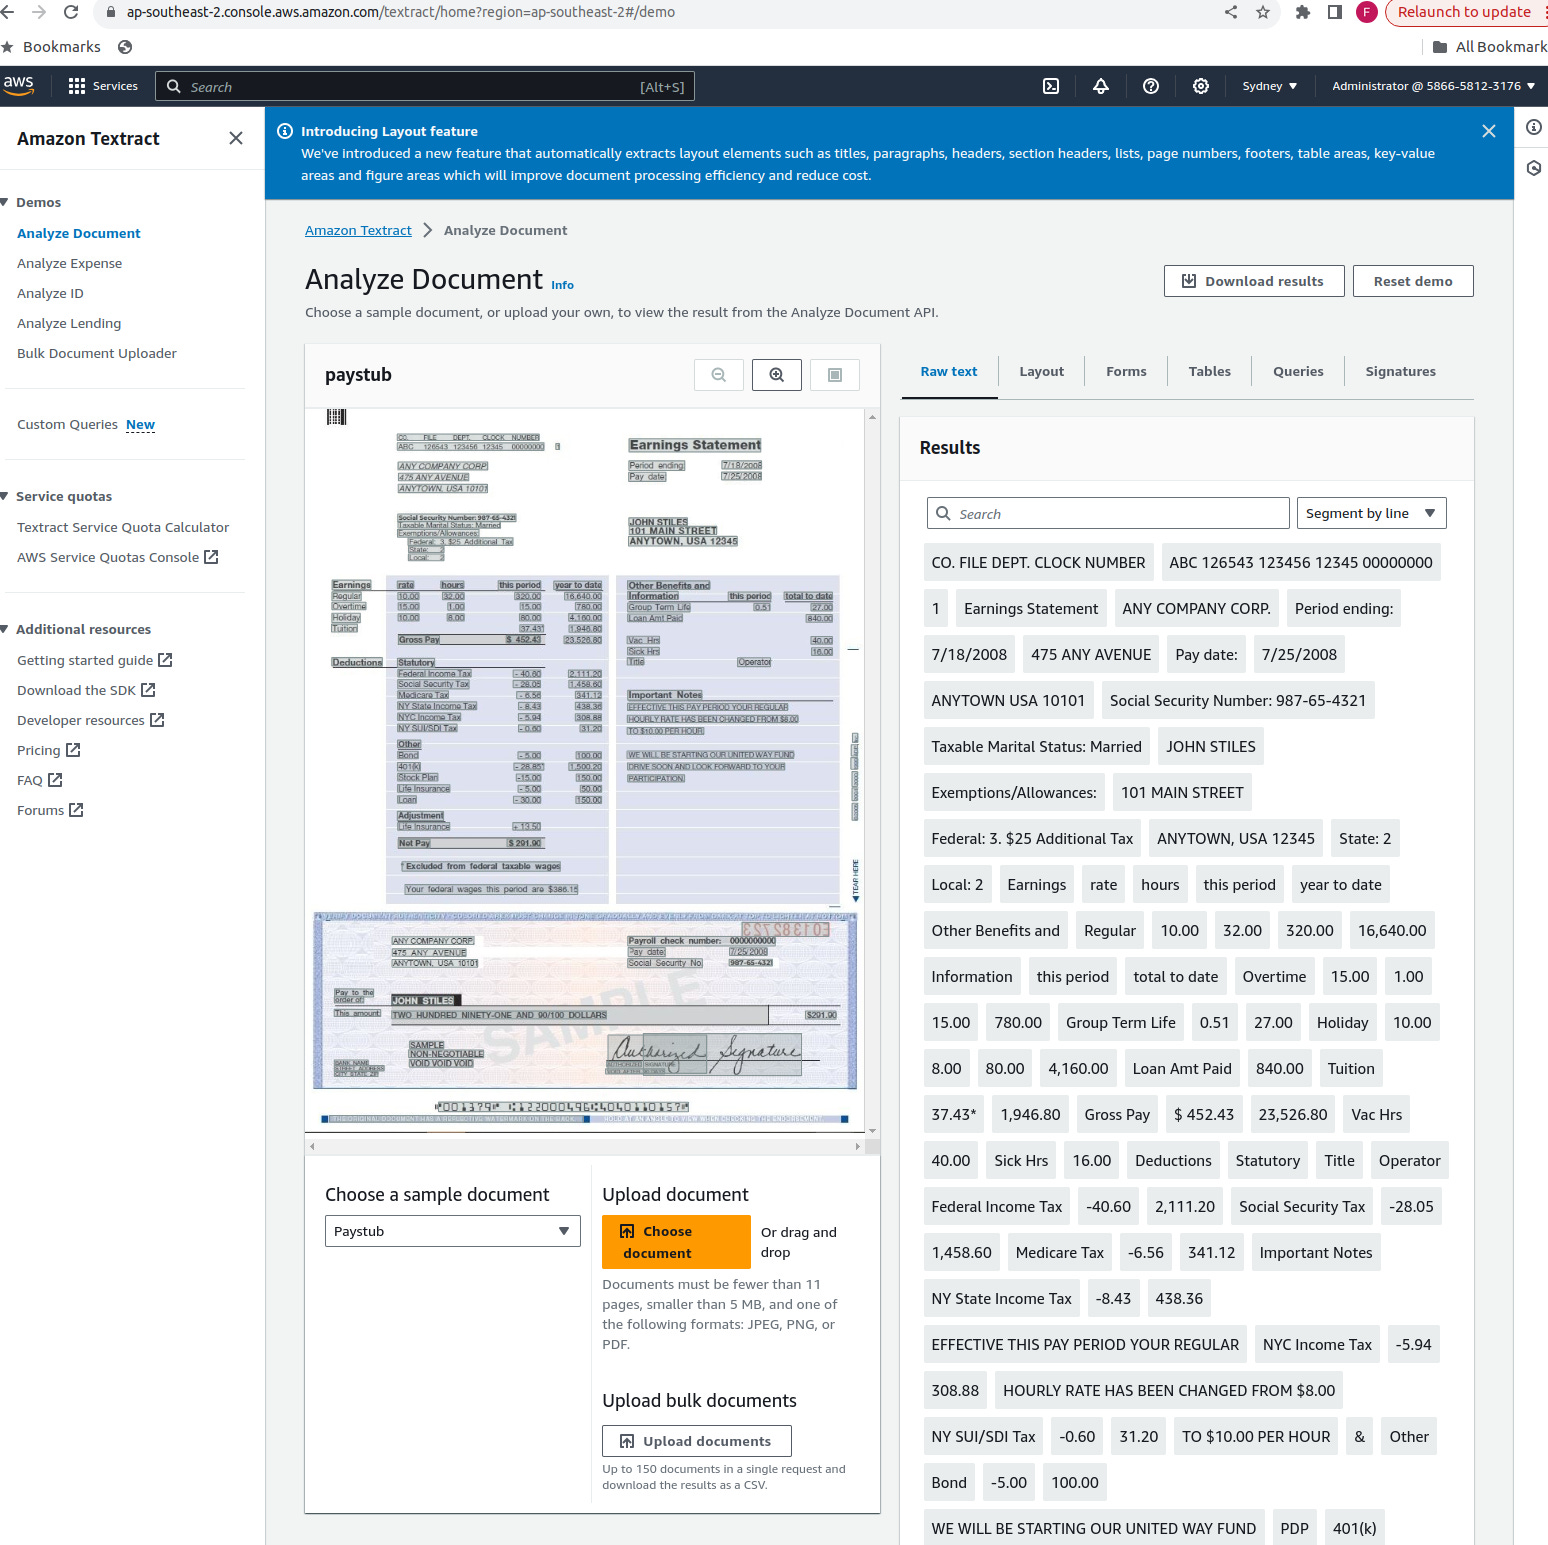Screen dimensions: 1548x1545
Task: Open Analyze Lending demo
Action: click(69, 323)
